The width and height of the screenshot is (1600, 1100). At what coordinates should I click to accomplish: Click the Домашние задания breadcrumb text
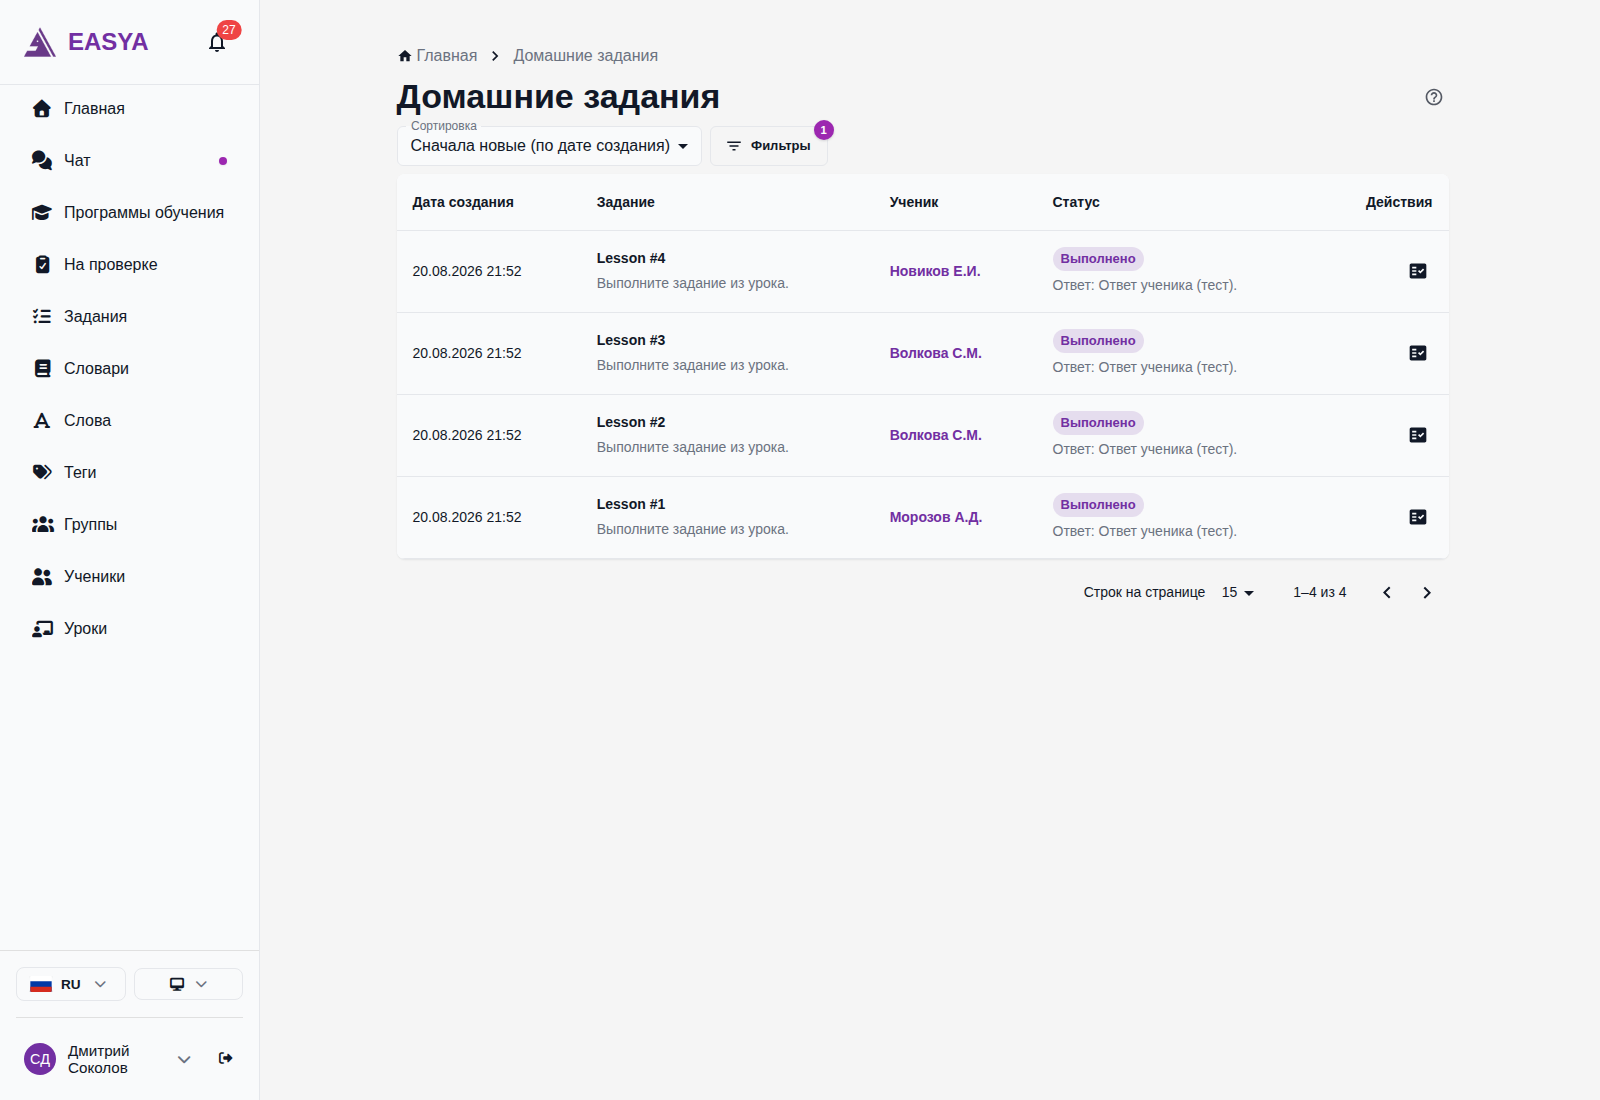point(586,56)
